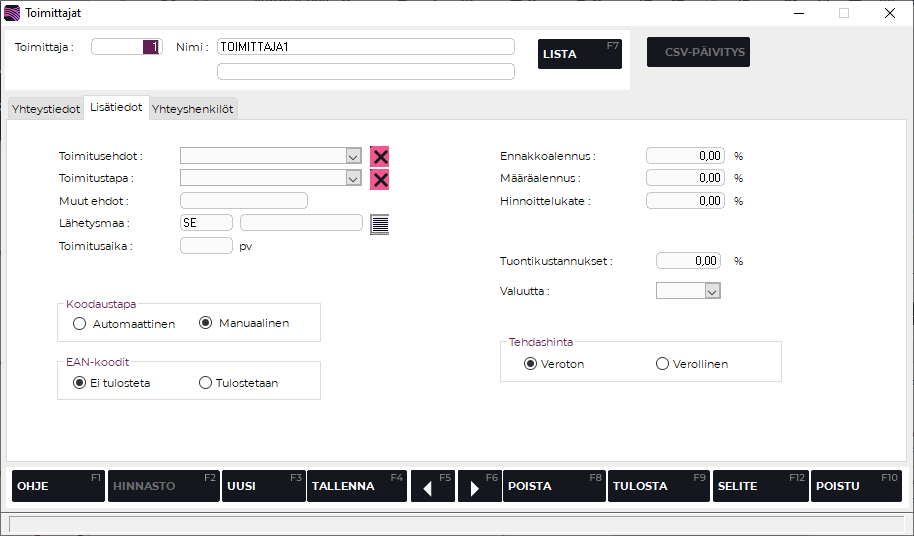Clear Toimitusehdot with the red X icon
This screenshot has height=536, width=914.
point(380,156)
